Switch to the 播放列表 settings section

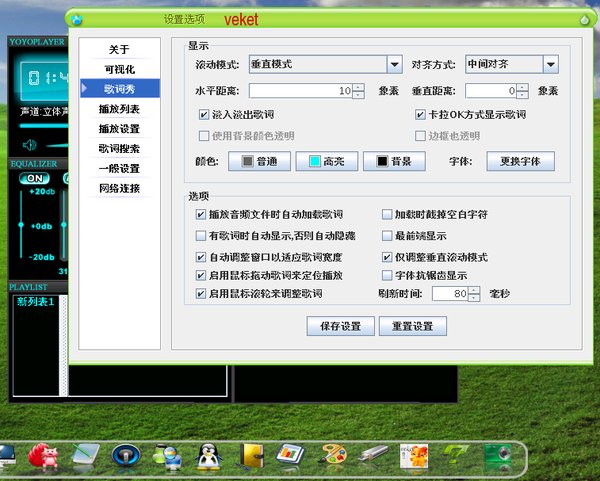click(119, 108)
